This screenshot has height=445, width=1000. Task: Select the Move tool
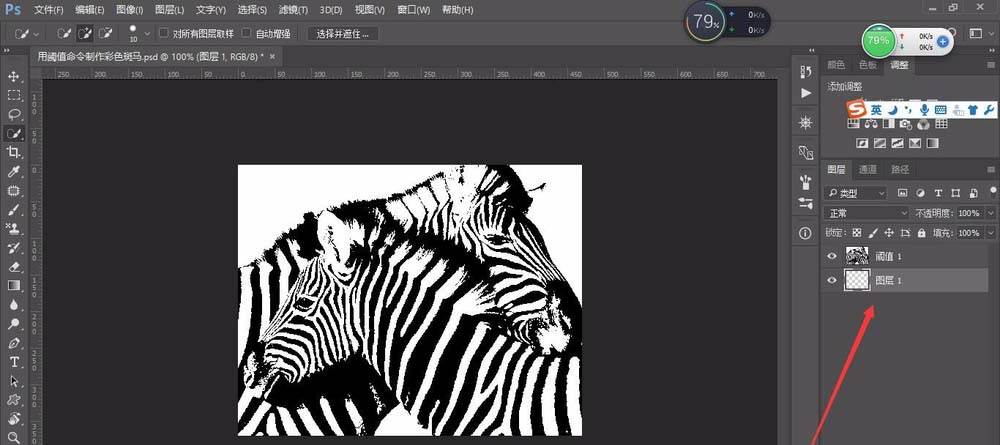point(14,77)
